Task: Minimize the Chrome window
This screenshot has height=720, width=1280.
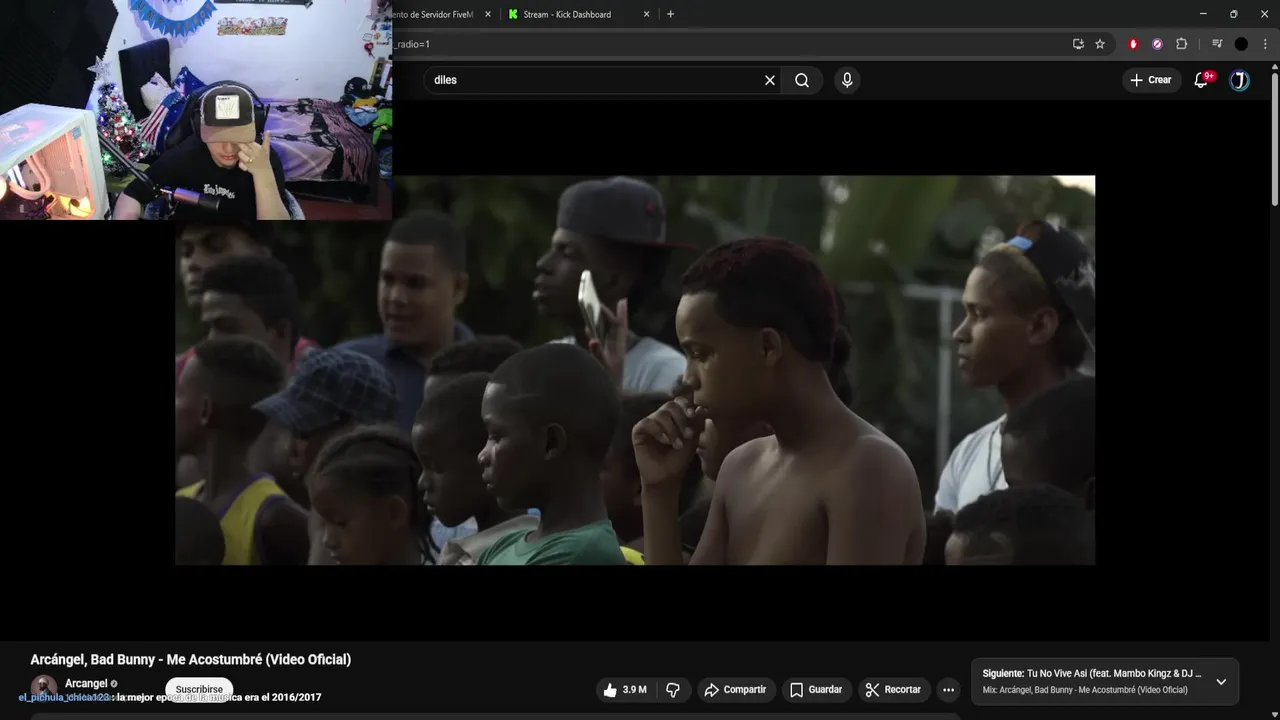Action: [x=1203, y=14]
